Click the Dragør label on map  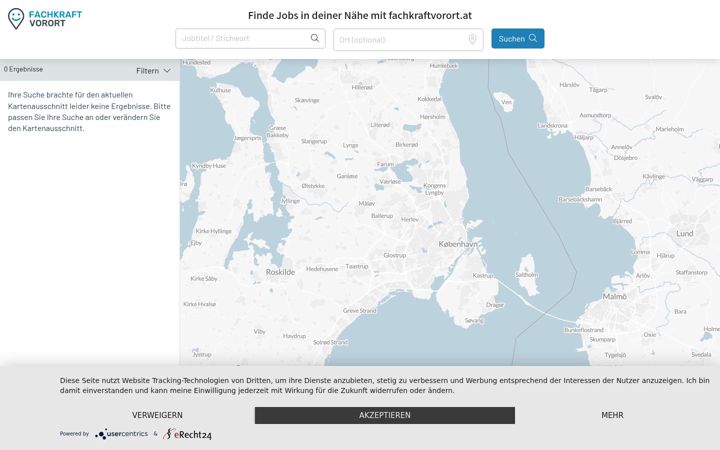(x=495, y=305)
